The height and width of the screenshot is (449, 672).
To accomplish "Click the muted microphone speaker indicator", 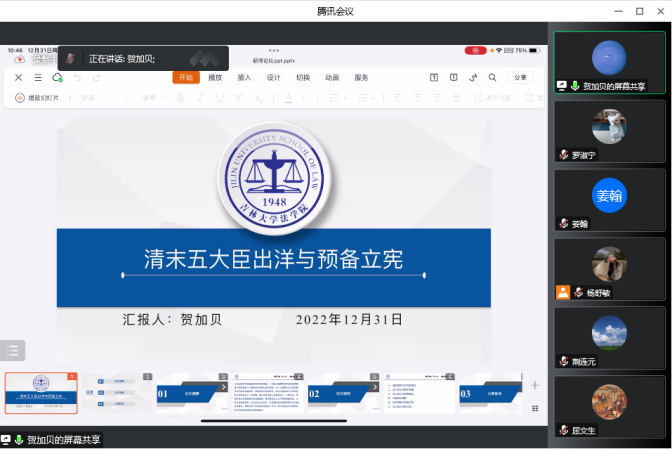I will click(71, 59).
